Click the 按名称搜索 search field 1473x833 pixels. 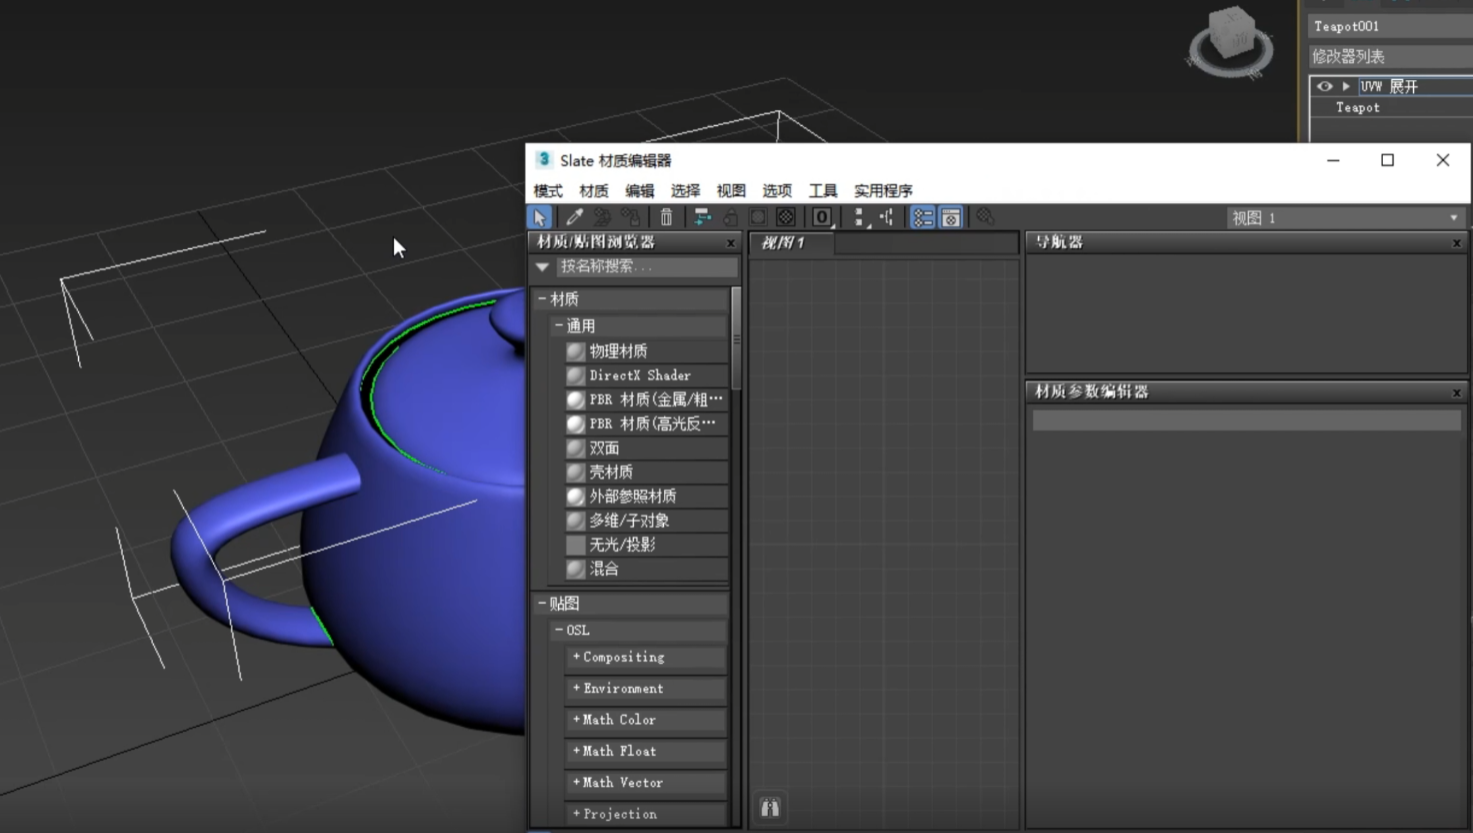tap(646, 267)
